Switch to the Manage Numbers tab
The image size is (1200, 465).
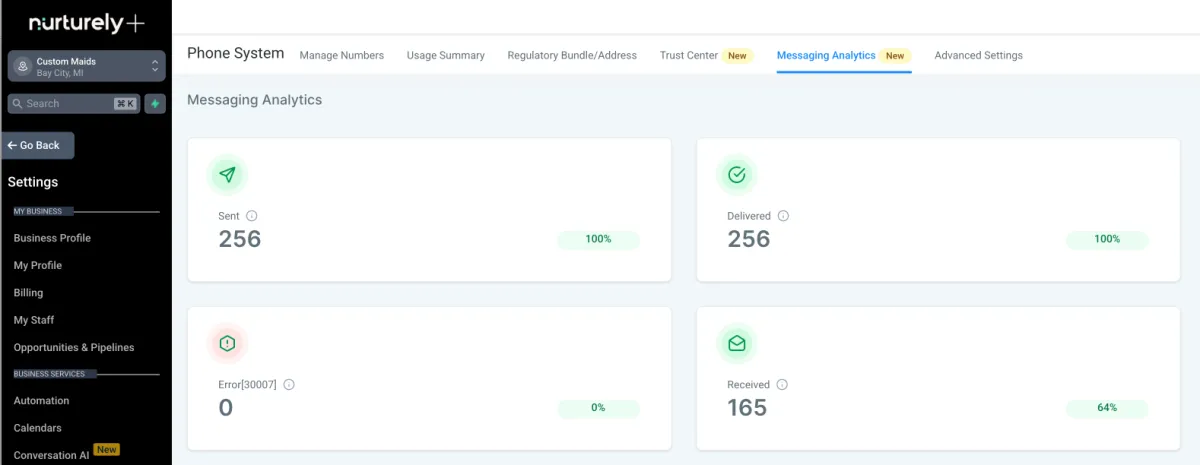click(x=342, y=55)
